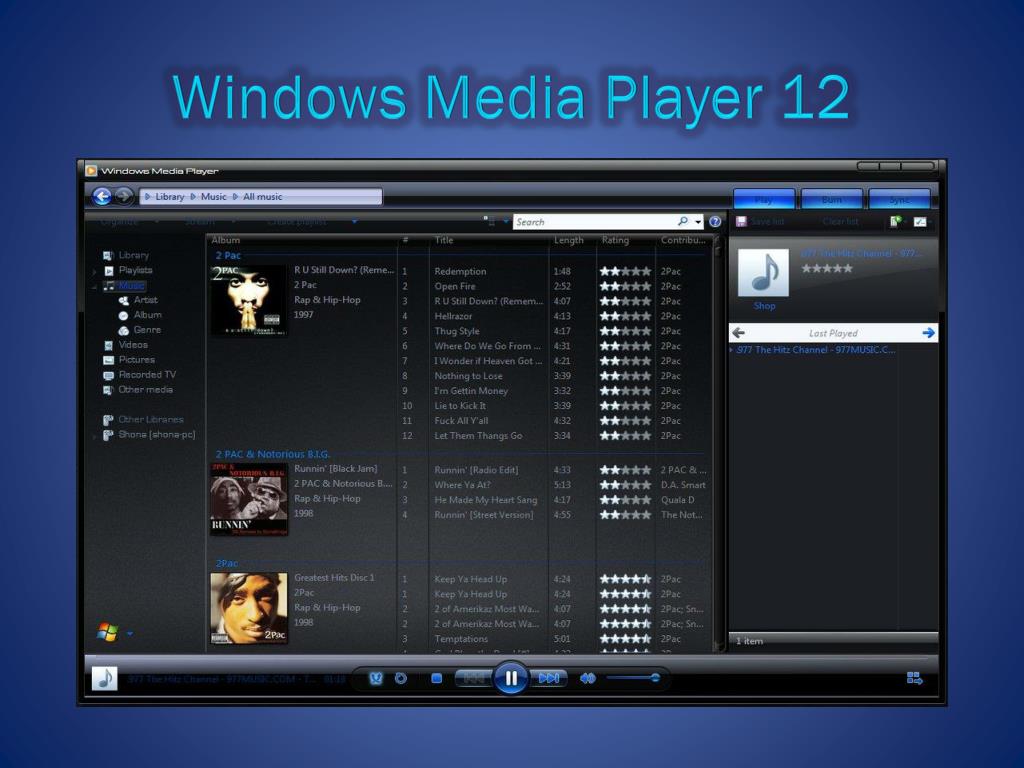Open the Organize dropdown menu
This screenshot has width=1024, height=768.
click(x=129, y=222)
